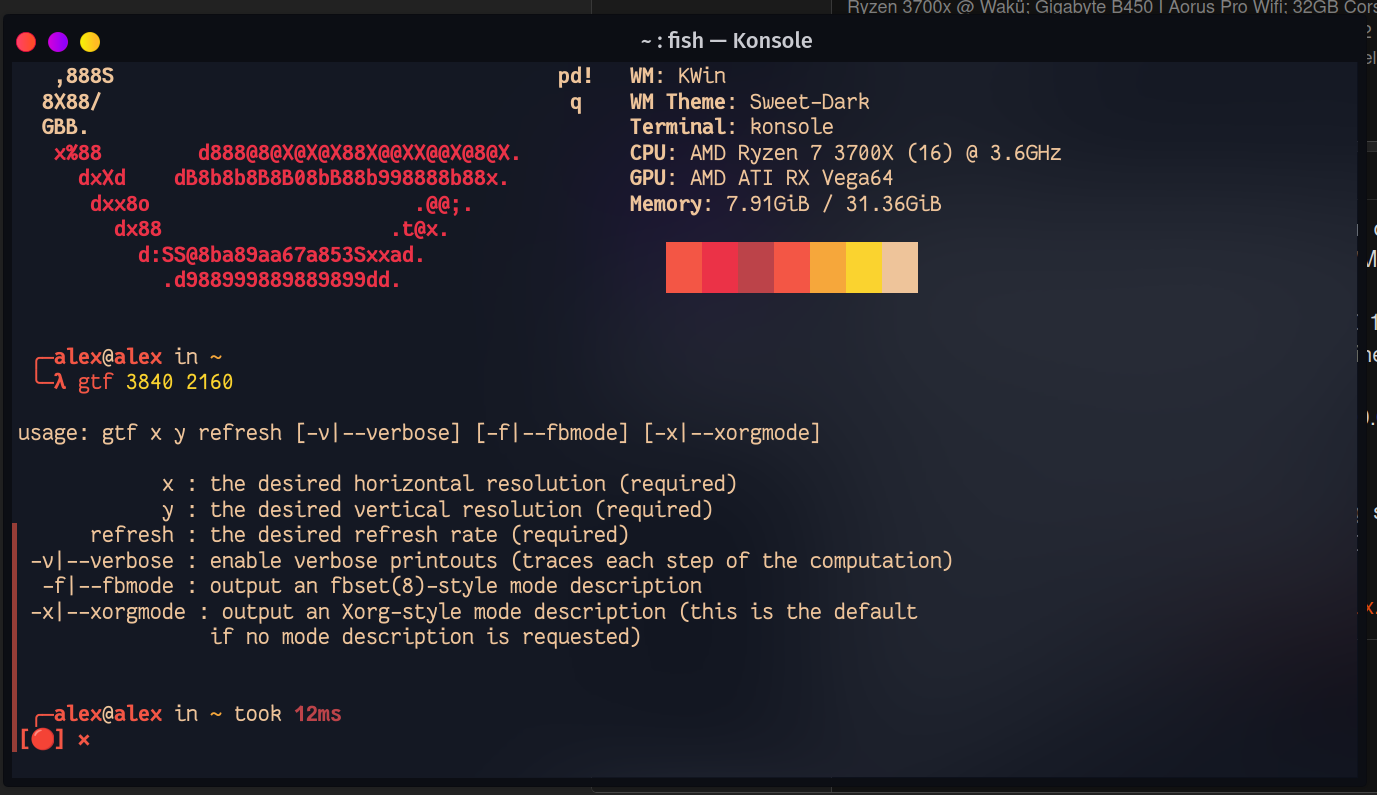
Task: Click the "Sweet-Dark" WM theme value
Action: (810, 102)
